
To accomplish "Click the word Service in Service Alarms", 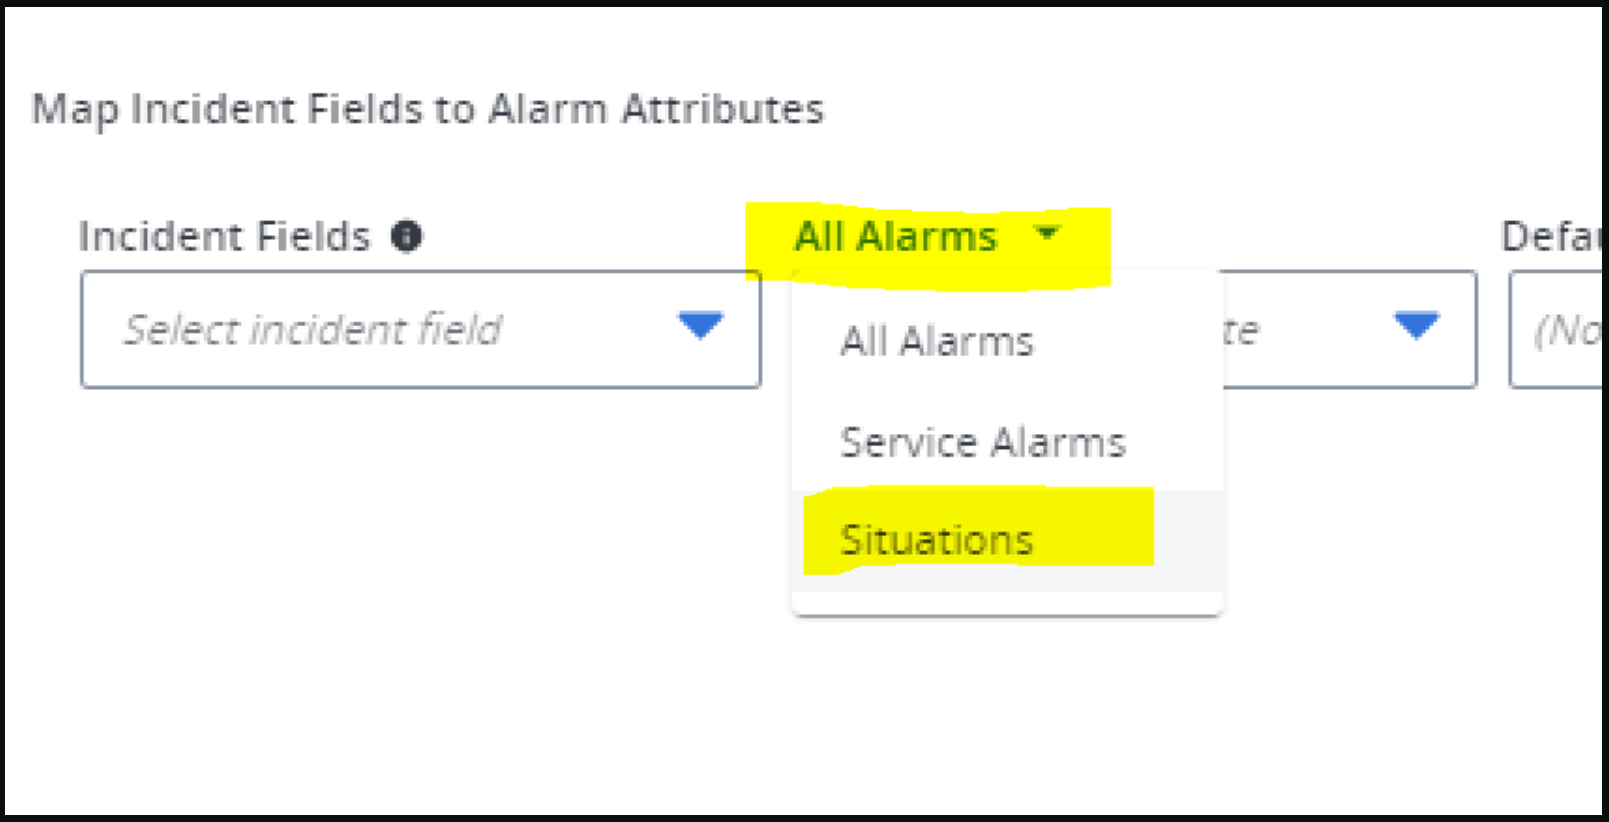I will tap(908, 442).
